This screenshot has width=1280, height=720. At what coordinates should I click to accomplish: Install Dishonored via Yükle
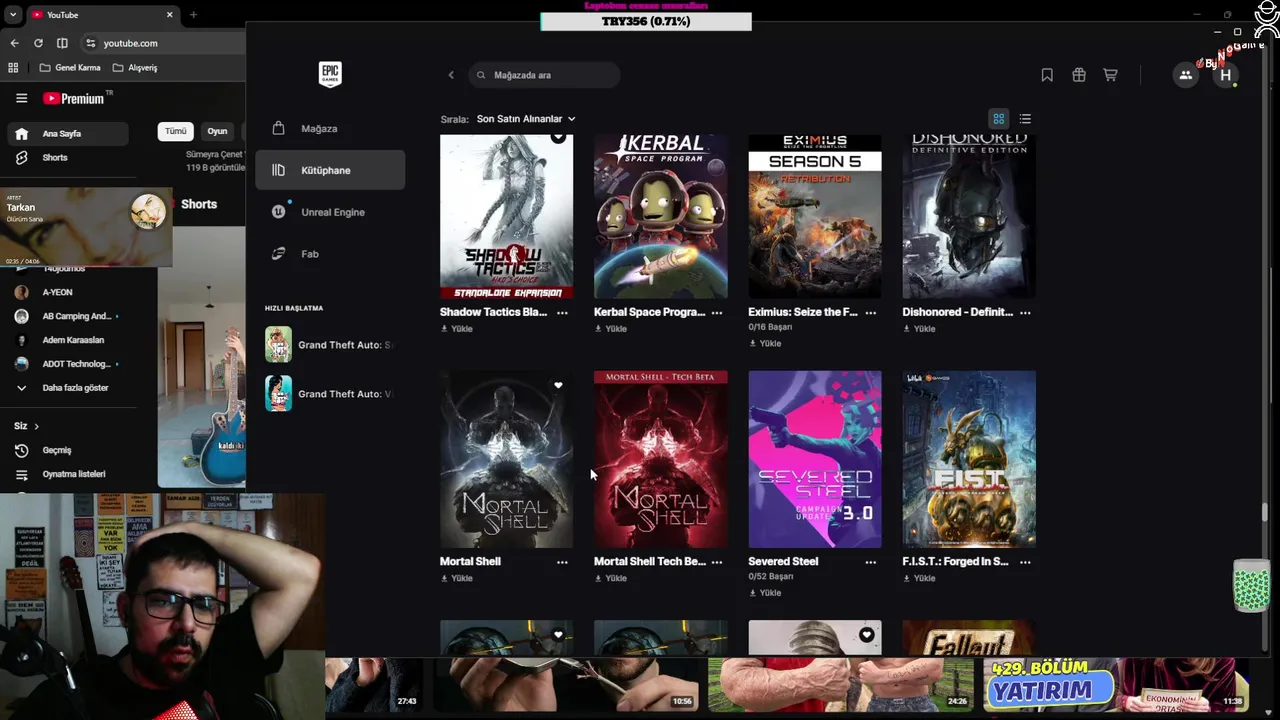919,329
